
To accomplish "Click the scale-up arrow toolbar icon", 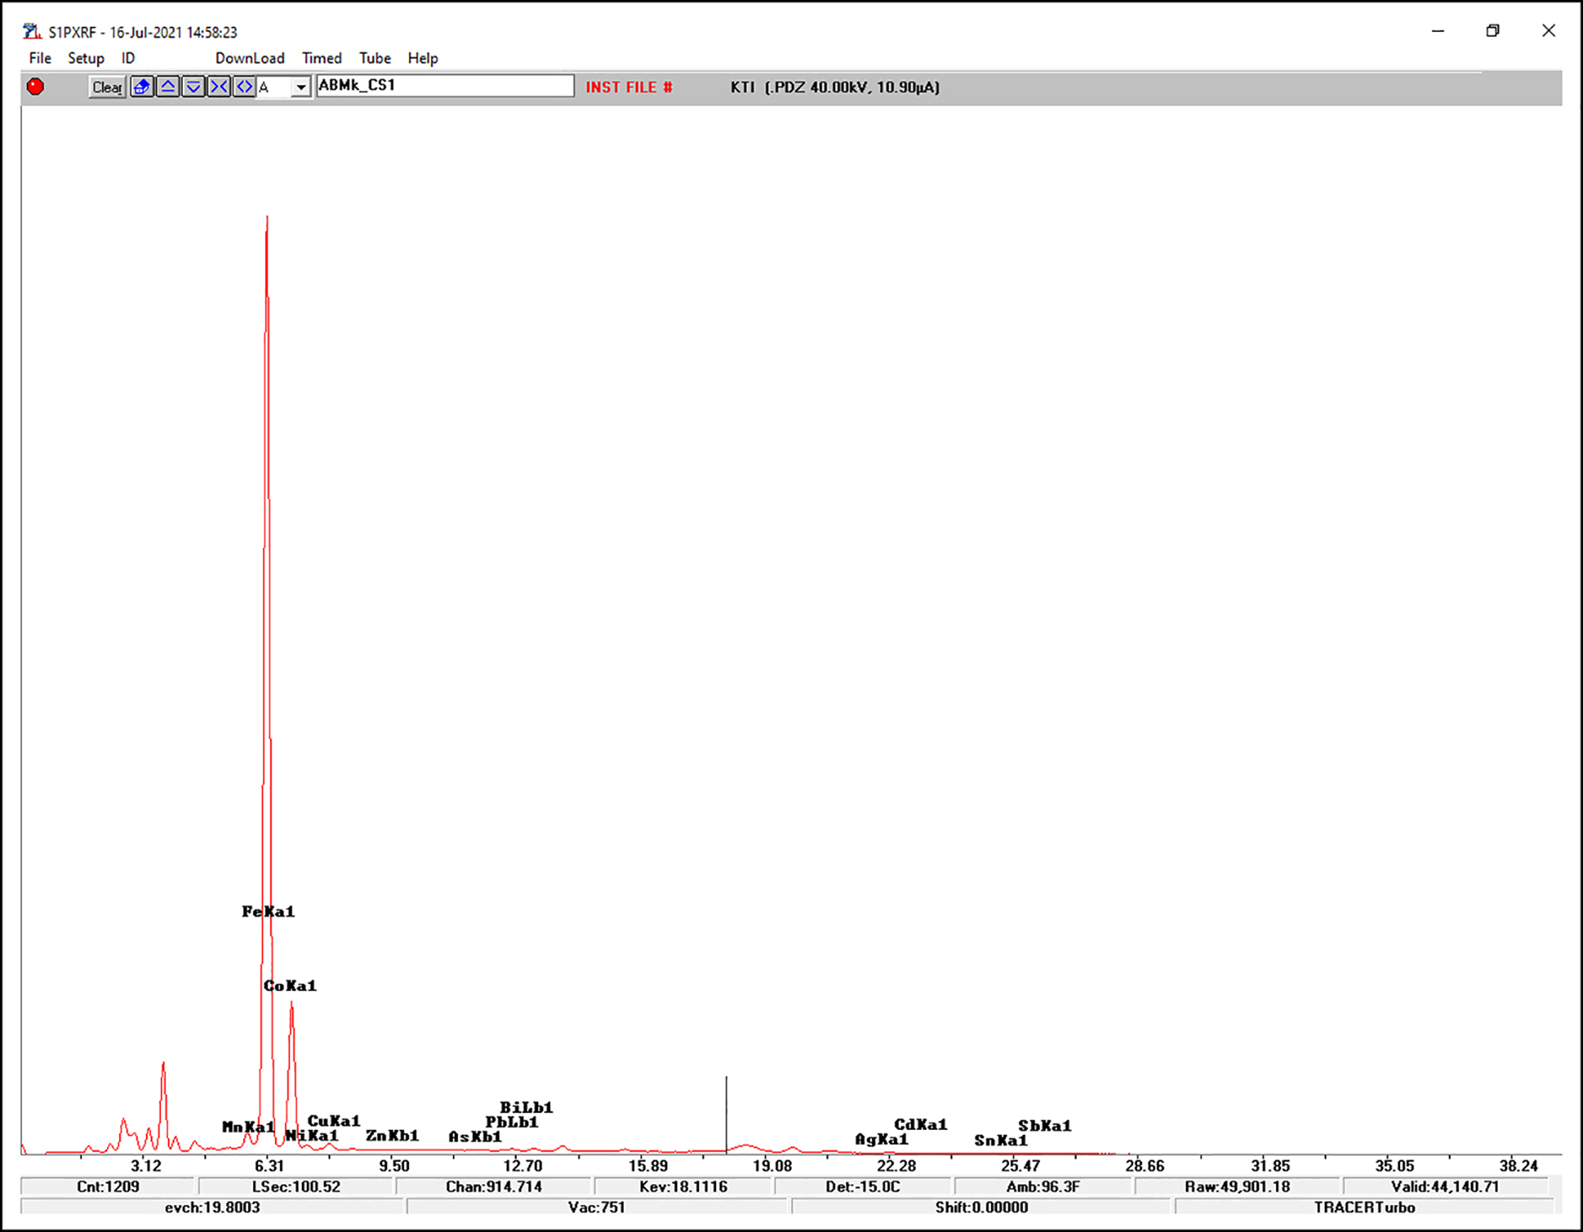I will 168,87.
